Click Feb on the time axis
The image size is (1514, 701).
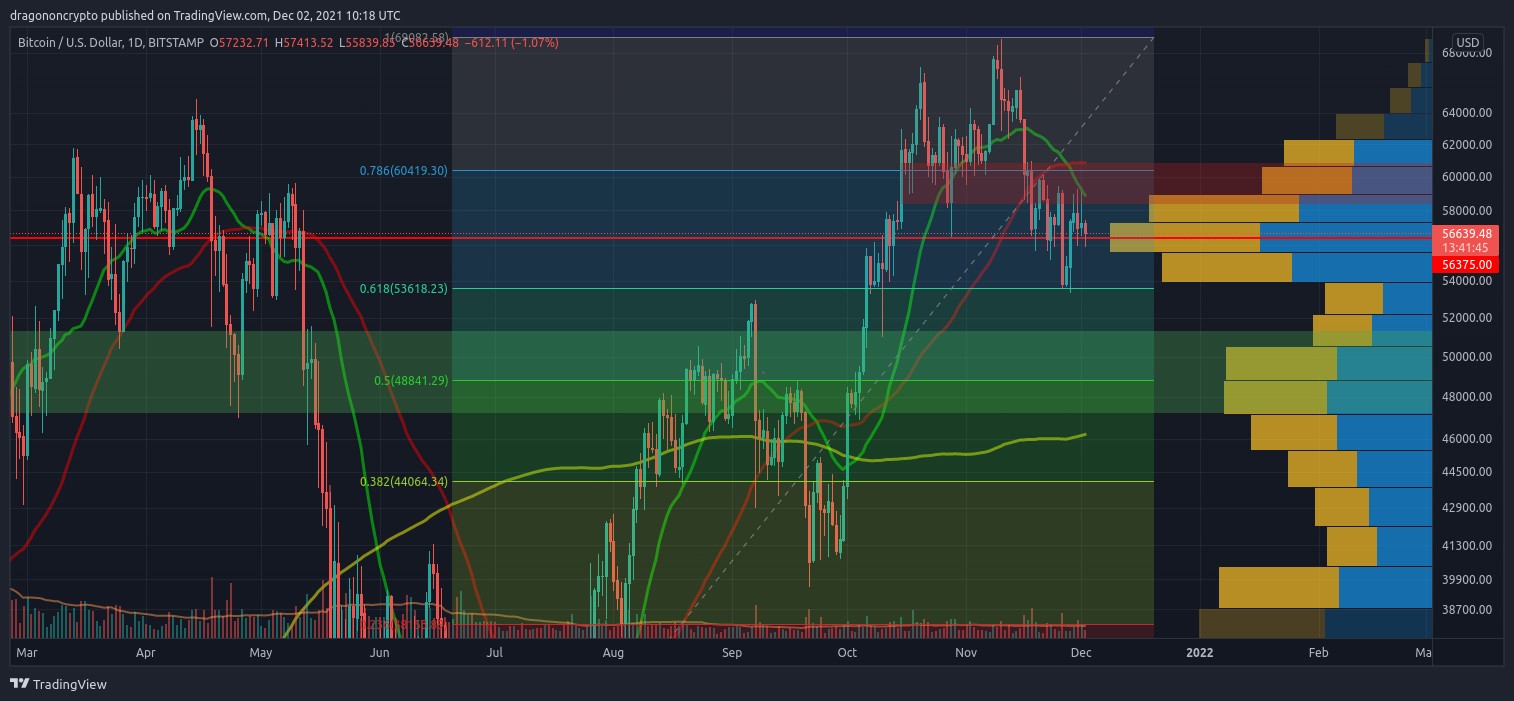(x=1318, y=653)
